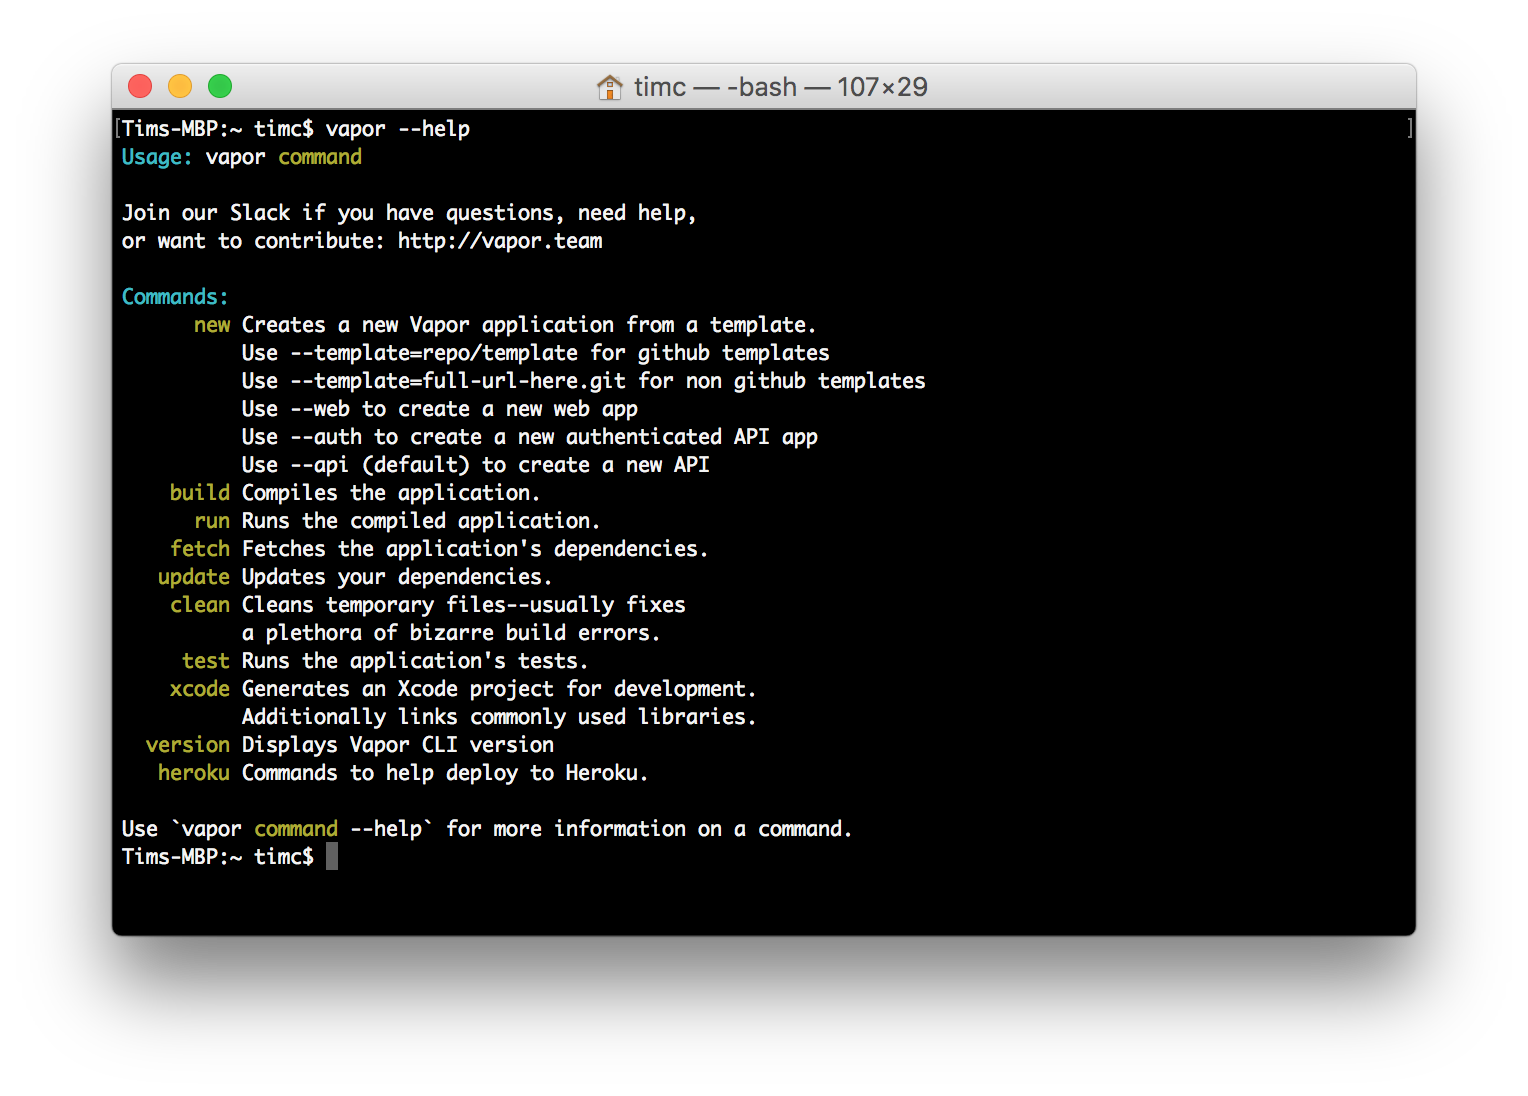Click the 'xcode' command name
The image size is (1528, 1096).
tap(200, 689)
